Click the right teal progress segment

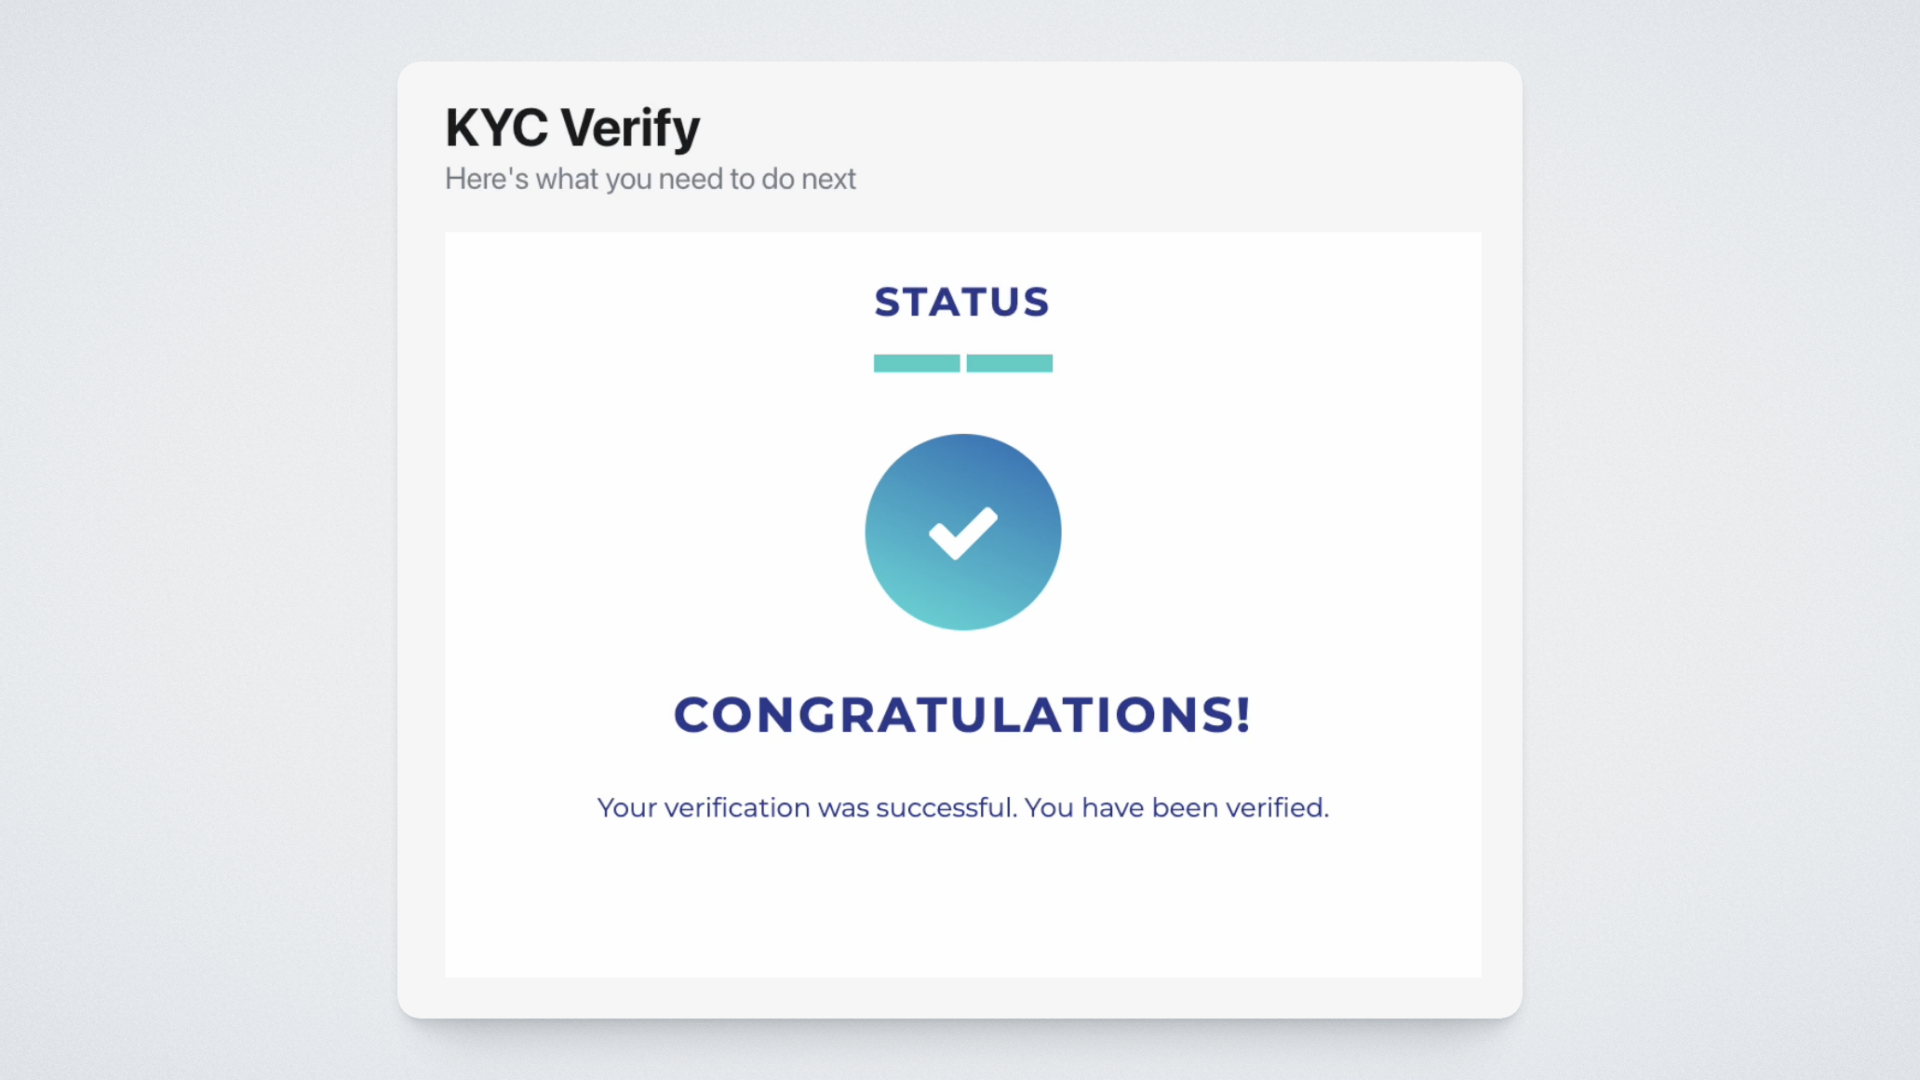pyautogui.click(x=1009, y=363)
